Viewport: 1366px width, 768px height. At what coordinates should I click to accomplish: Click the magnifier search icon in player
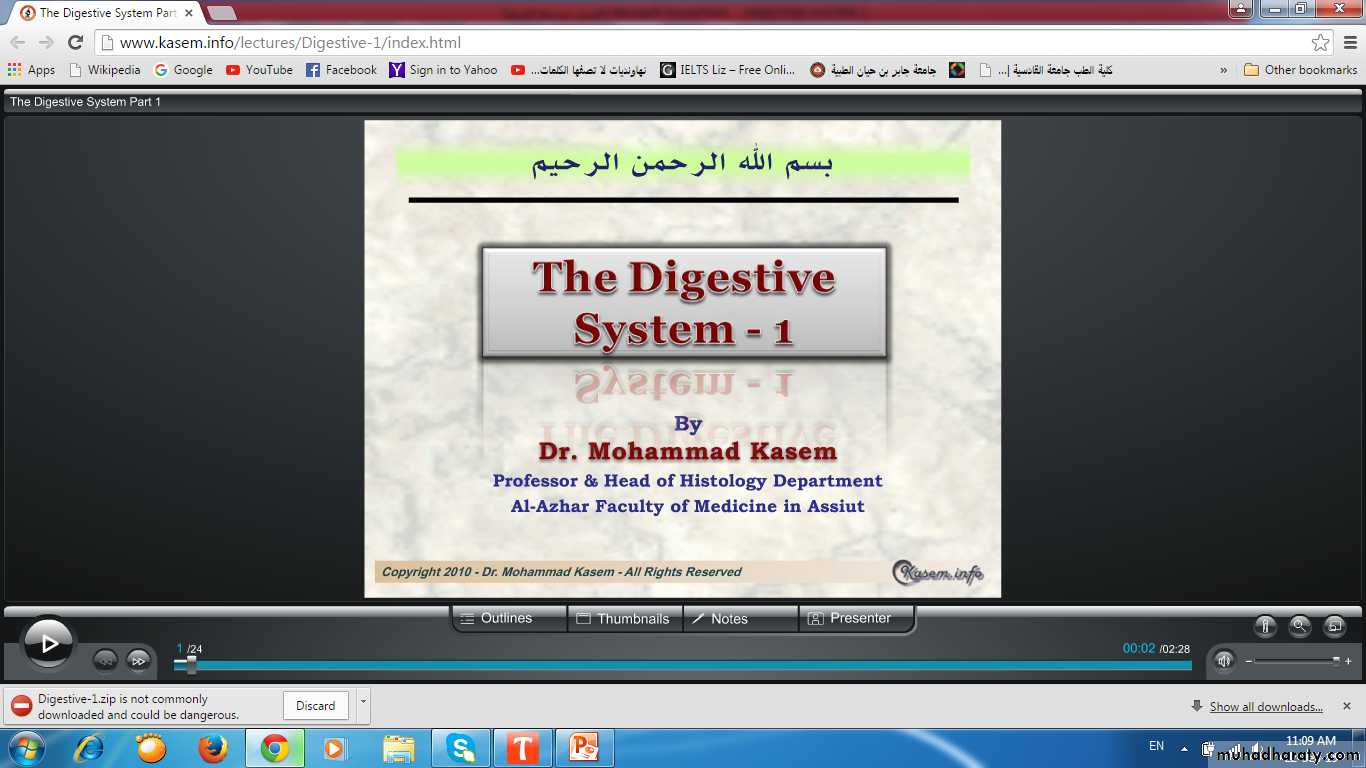point(1299,627)
